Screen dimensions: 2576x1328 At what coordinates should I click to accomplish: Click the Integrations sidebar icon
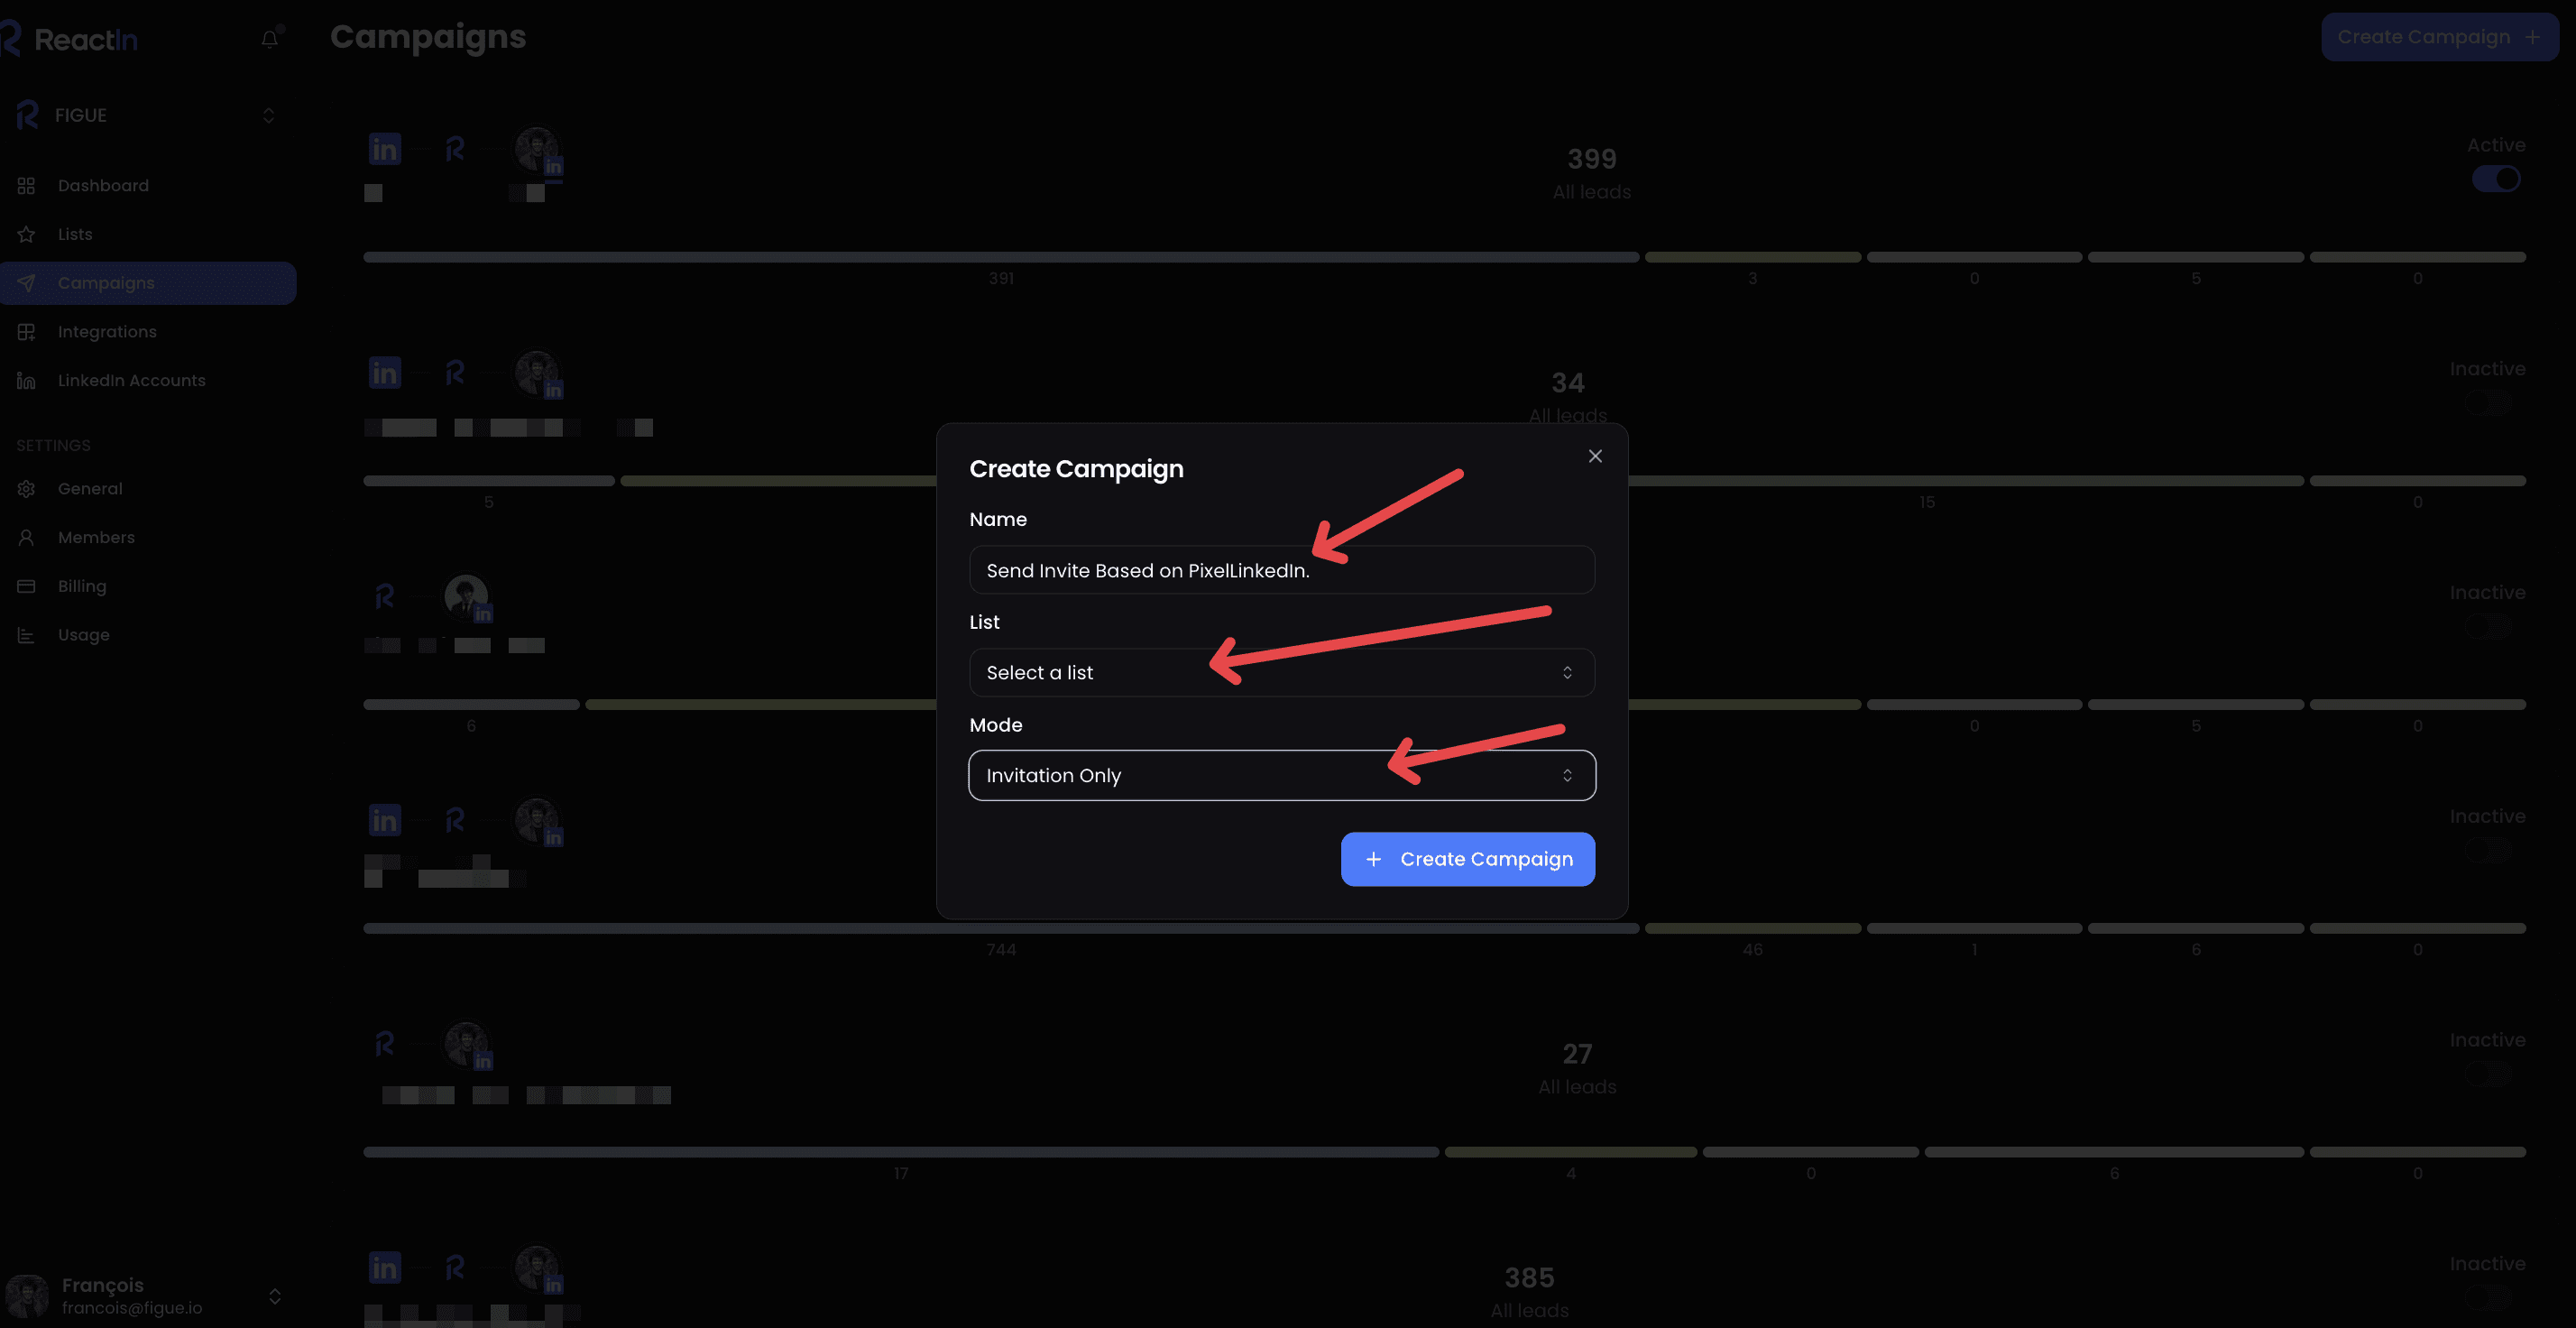click(25, 332)
